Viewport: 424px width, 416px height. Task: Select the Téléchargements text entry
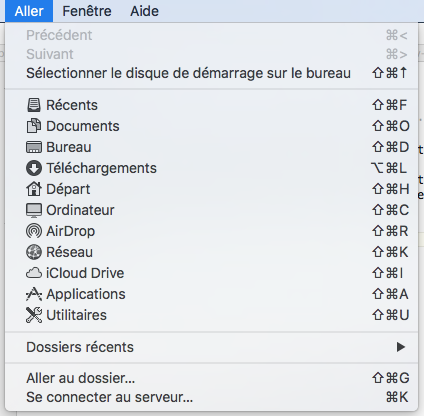coord(101,168)
